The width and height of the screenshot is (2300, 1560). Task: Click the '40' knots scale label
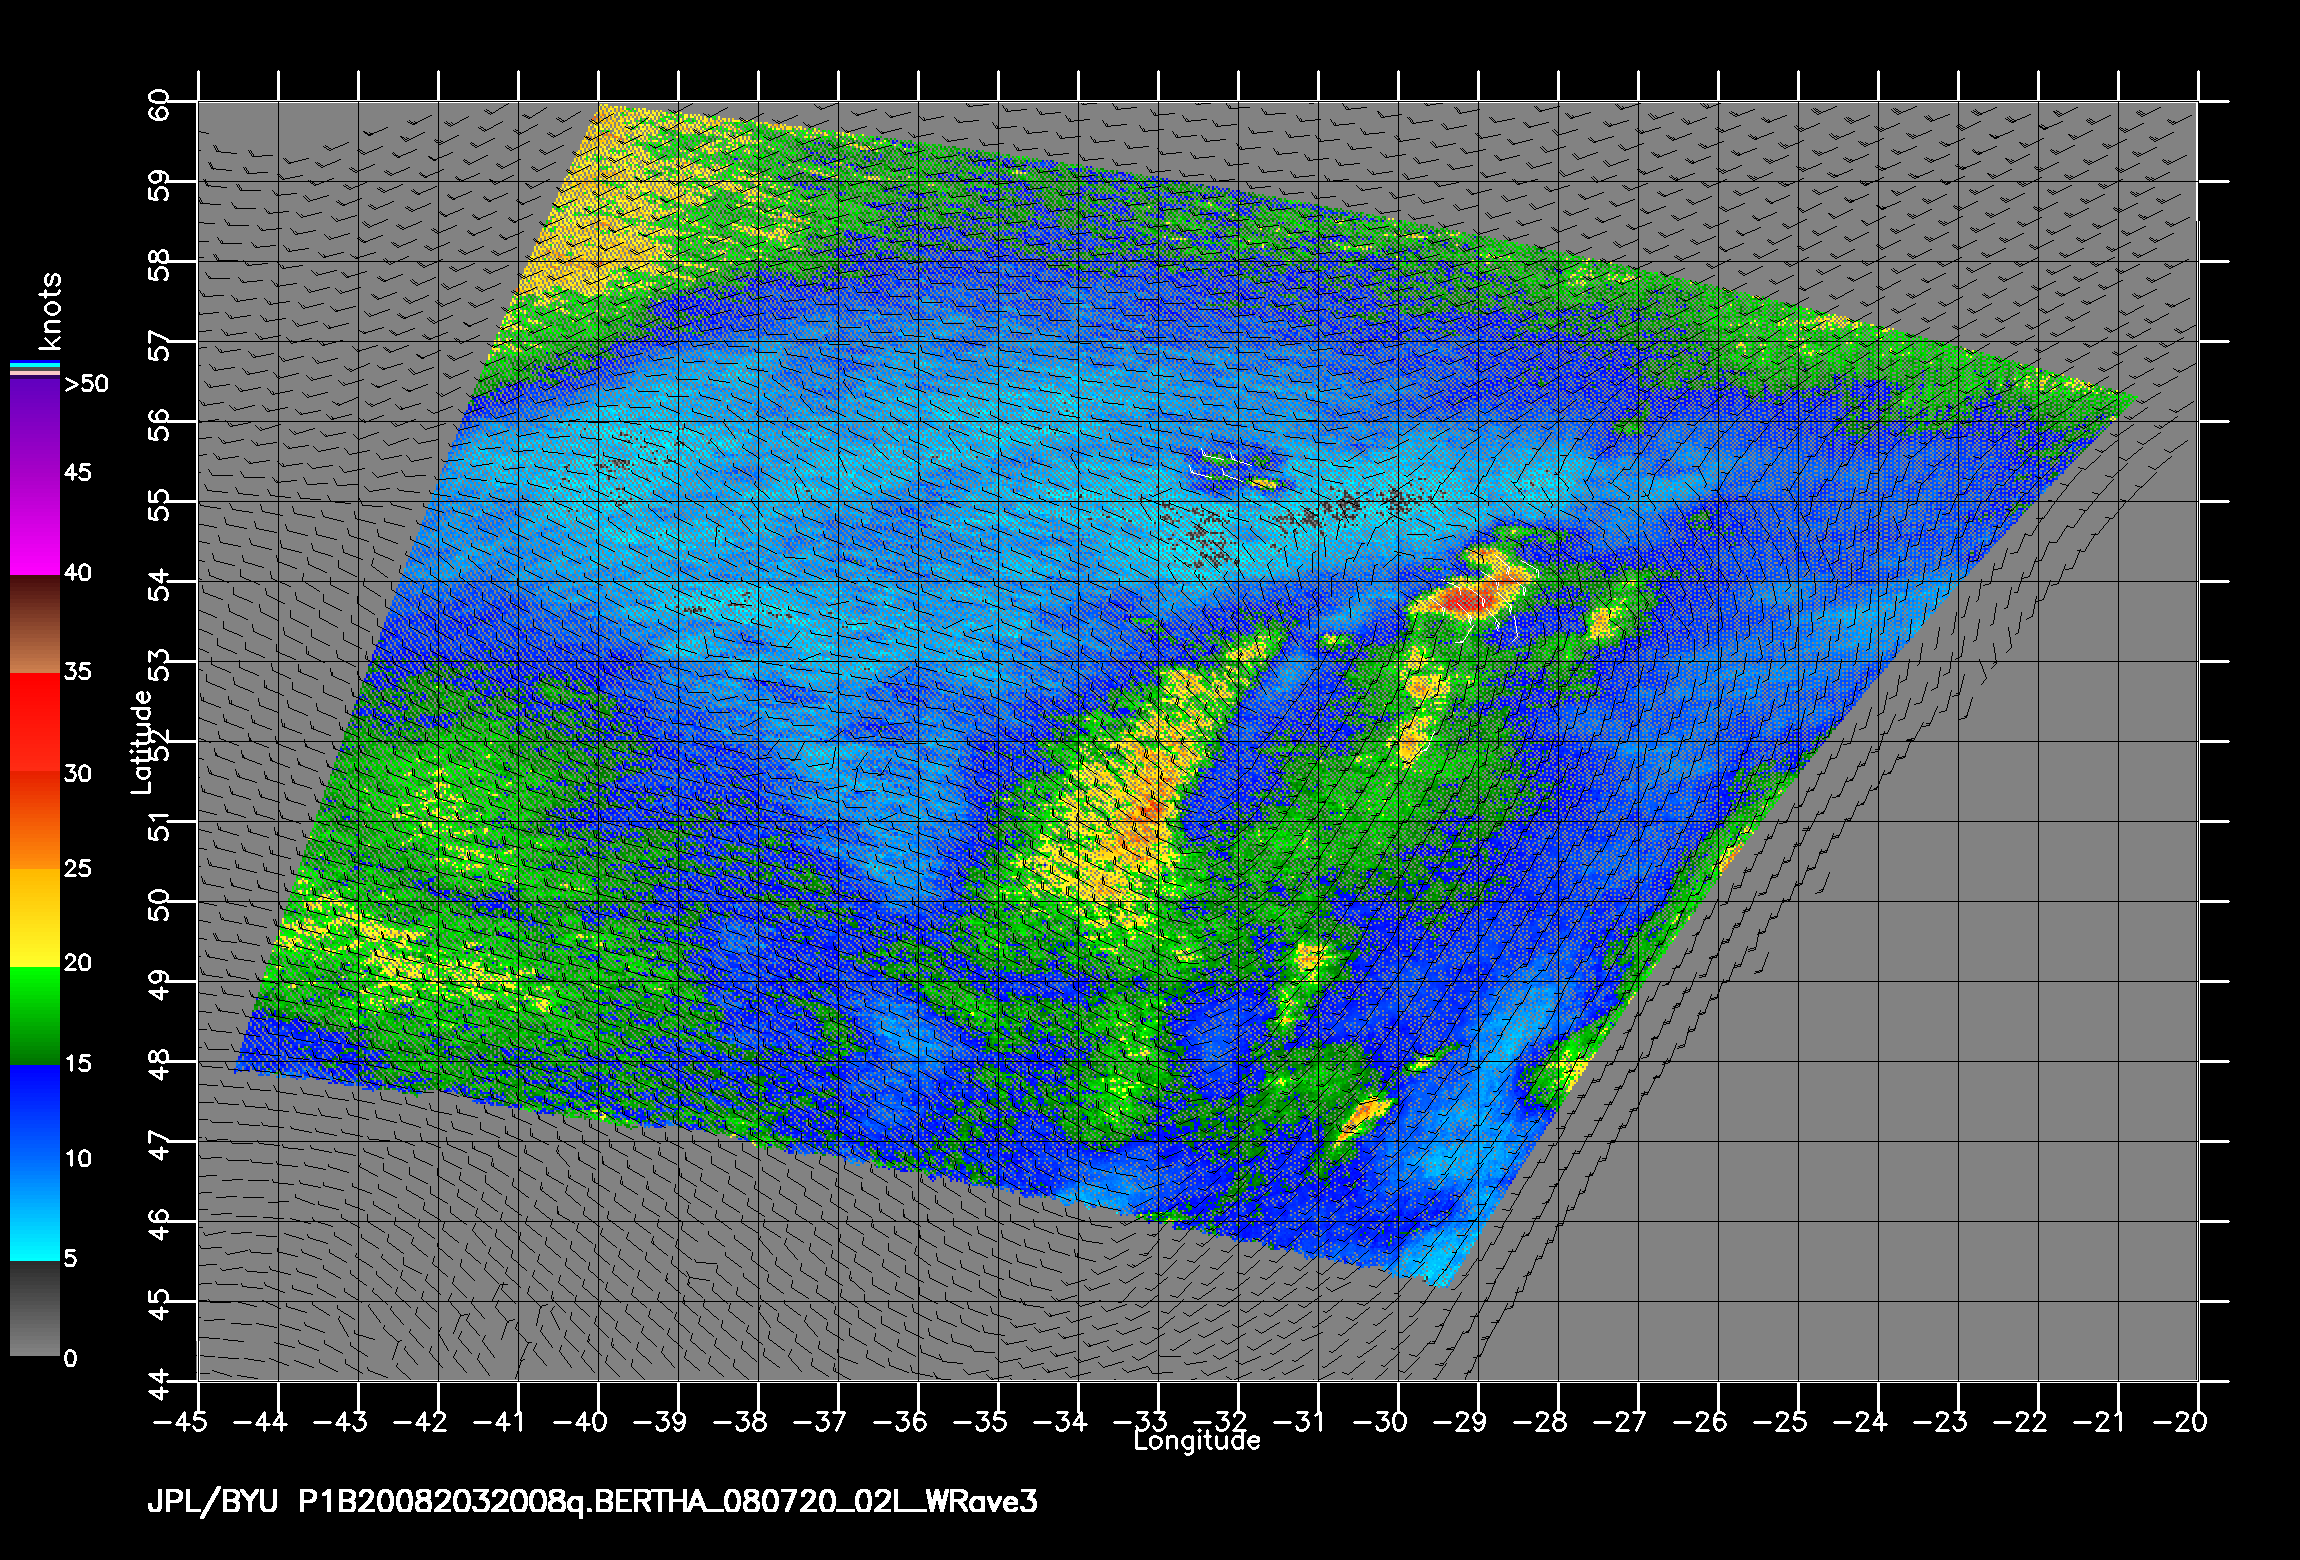(77, 573)
